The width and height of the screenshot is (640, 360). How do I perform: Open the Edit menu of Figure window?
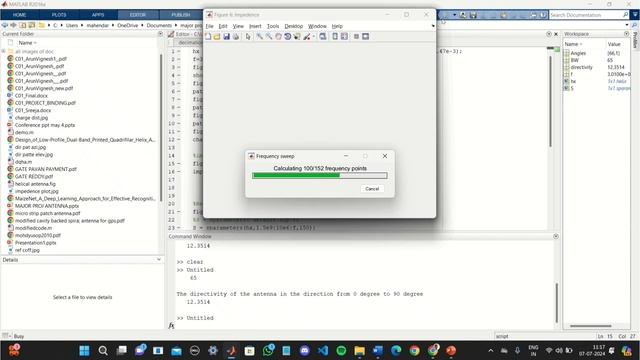[223, 26]
